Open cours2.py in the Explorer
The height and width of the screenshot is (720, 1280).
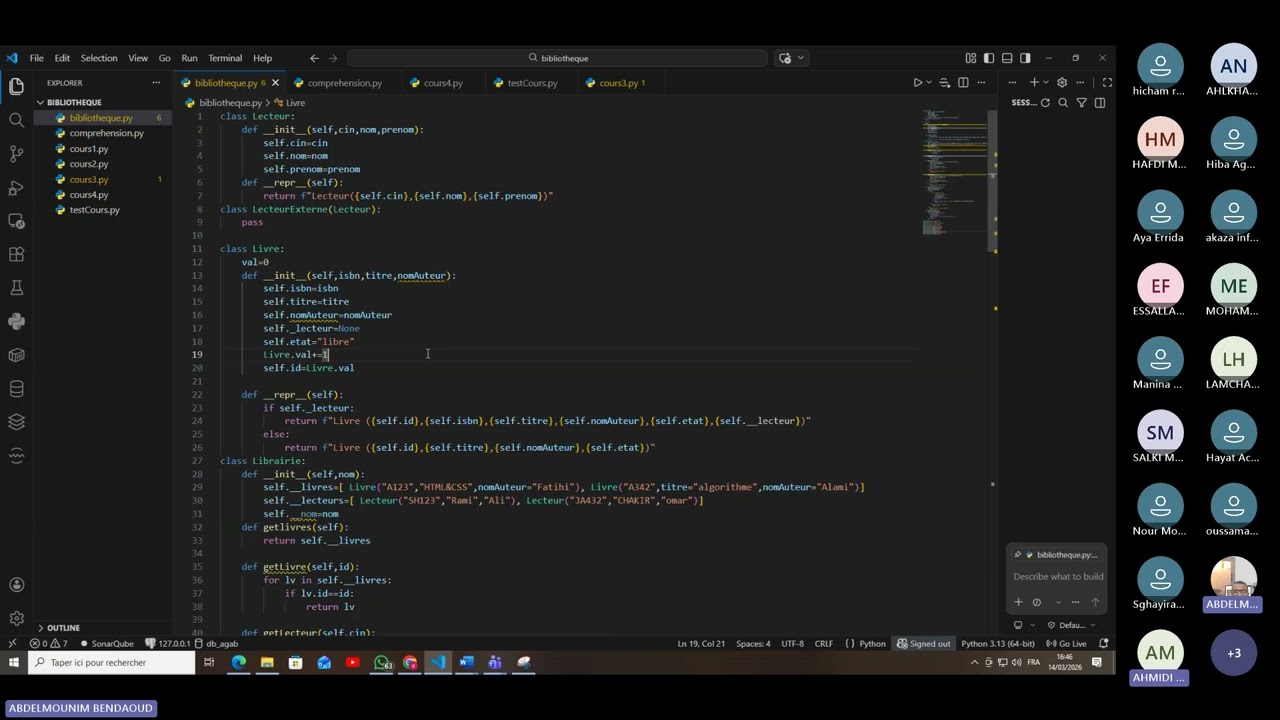tap(89, 164)
